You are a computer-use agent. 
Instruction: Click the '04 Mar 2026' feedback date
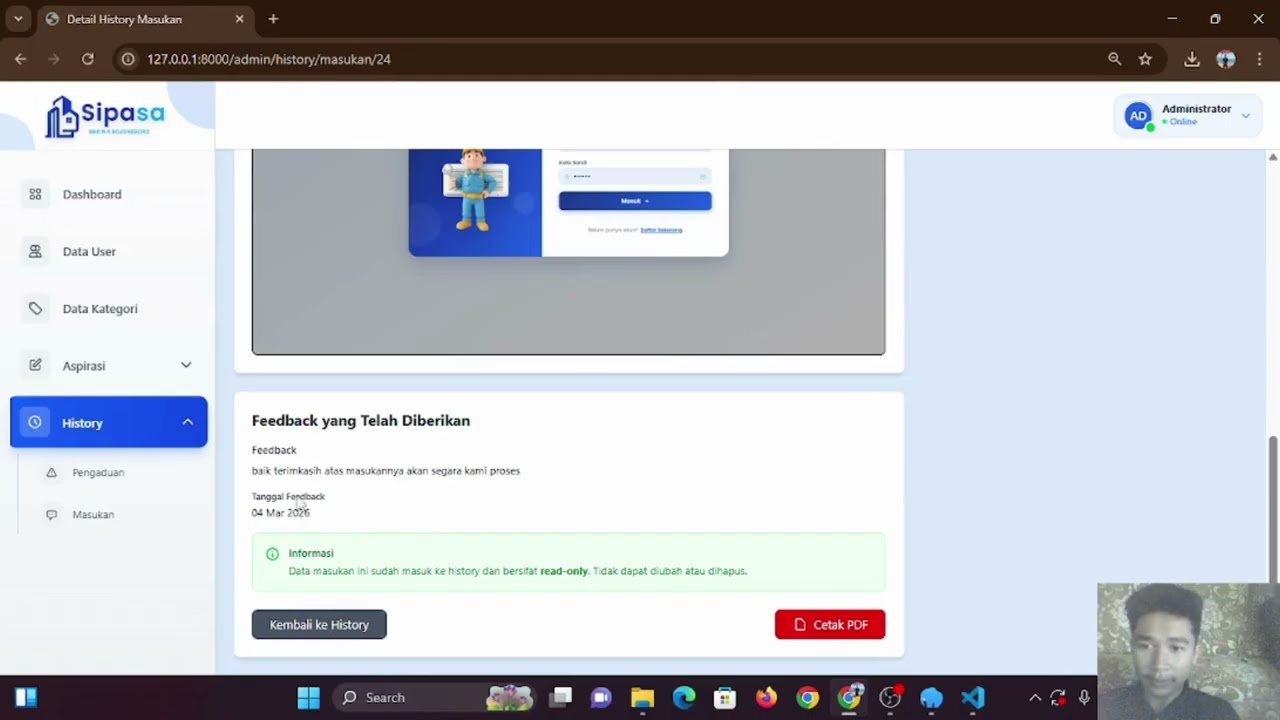click(281, 512)
